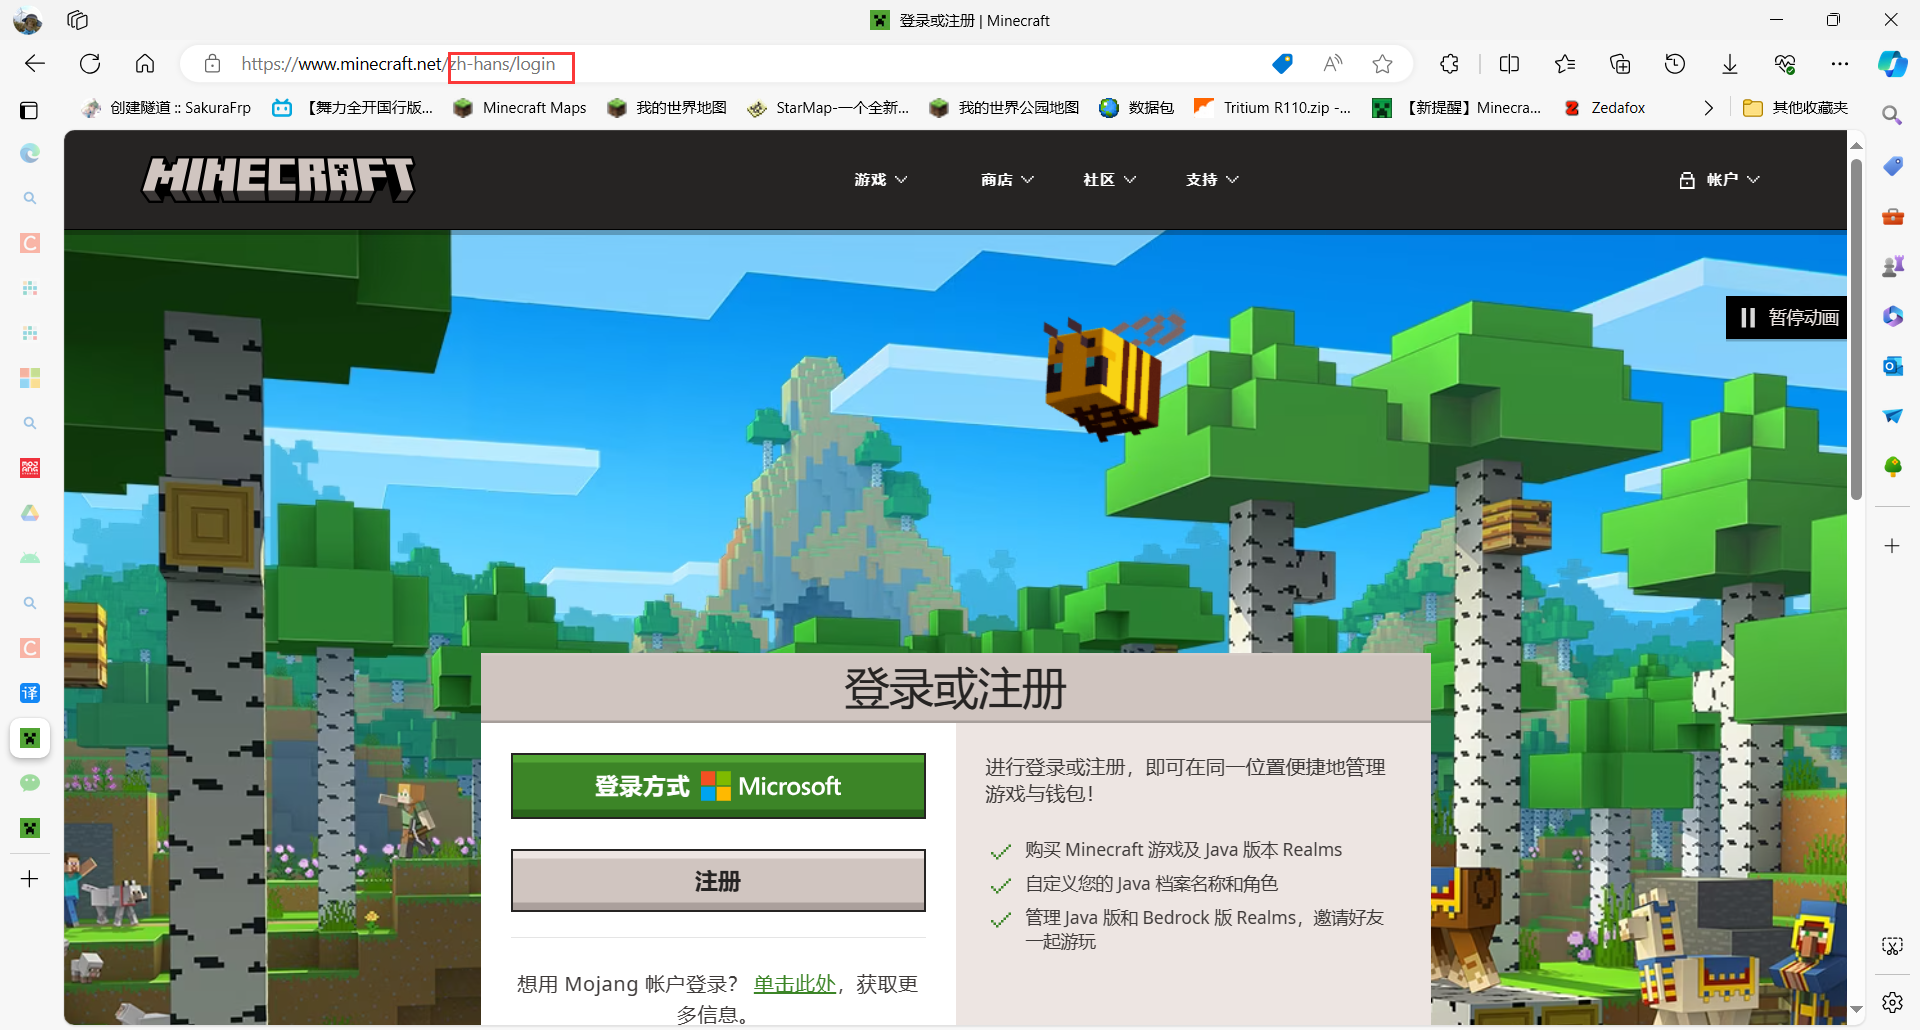Switch to the Android tab
Viewport: 1920px width, 1030px height.
[30, 558]
